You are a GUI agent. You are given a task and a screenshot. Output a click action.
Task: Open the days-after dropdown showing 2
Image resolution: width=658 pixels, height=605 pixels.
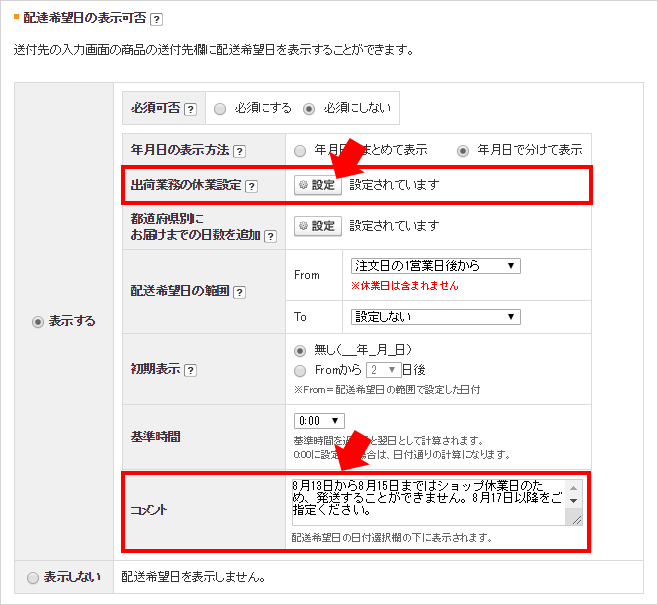[384, 370]
